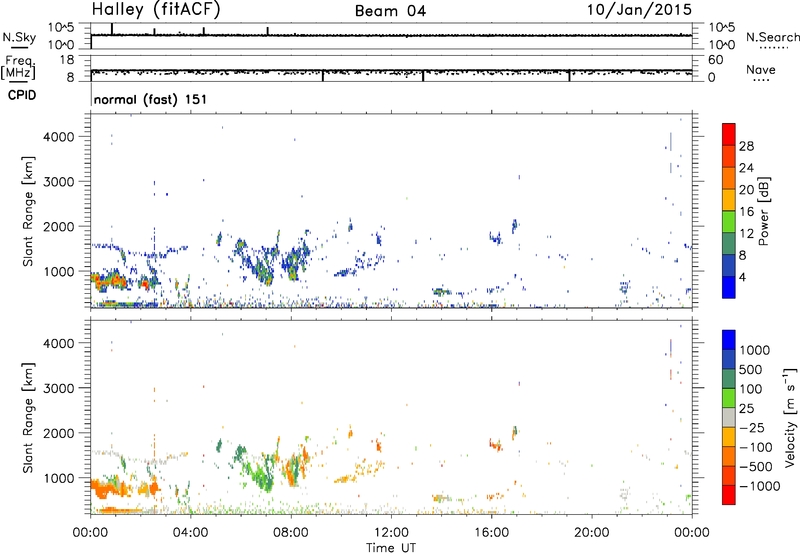Pick the gray -25 to 25 velocity colorbar segment
The image size is (800, 554).
729,417
